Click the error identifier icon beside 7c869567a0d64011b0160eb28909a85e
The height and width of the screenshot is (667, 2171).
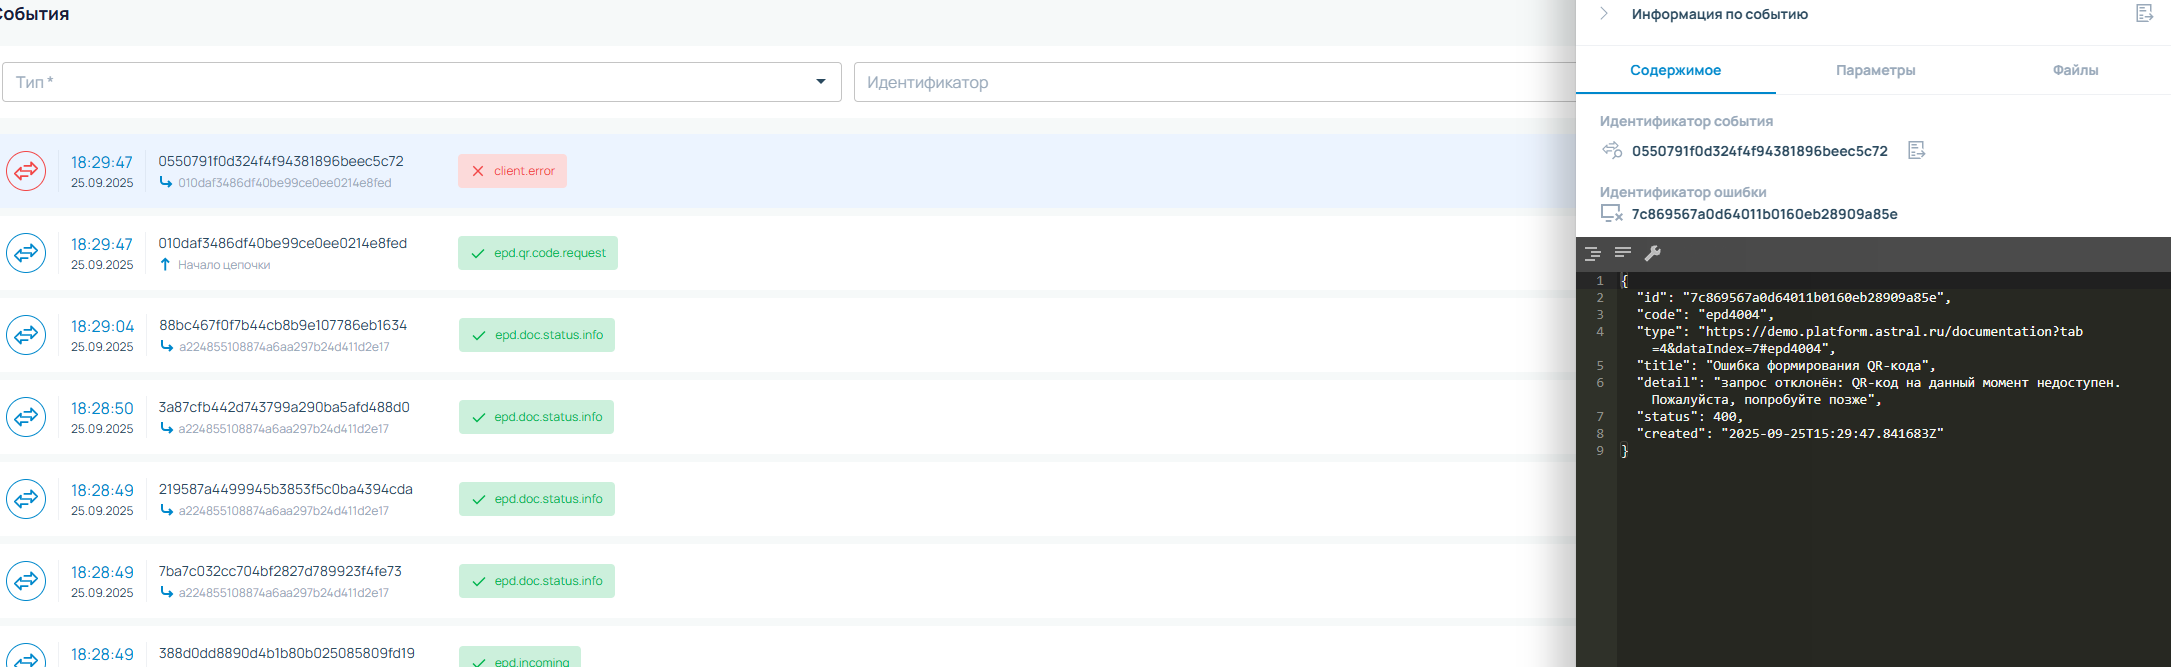point(1611,213)
